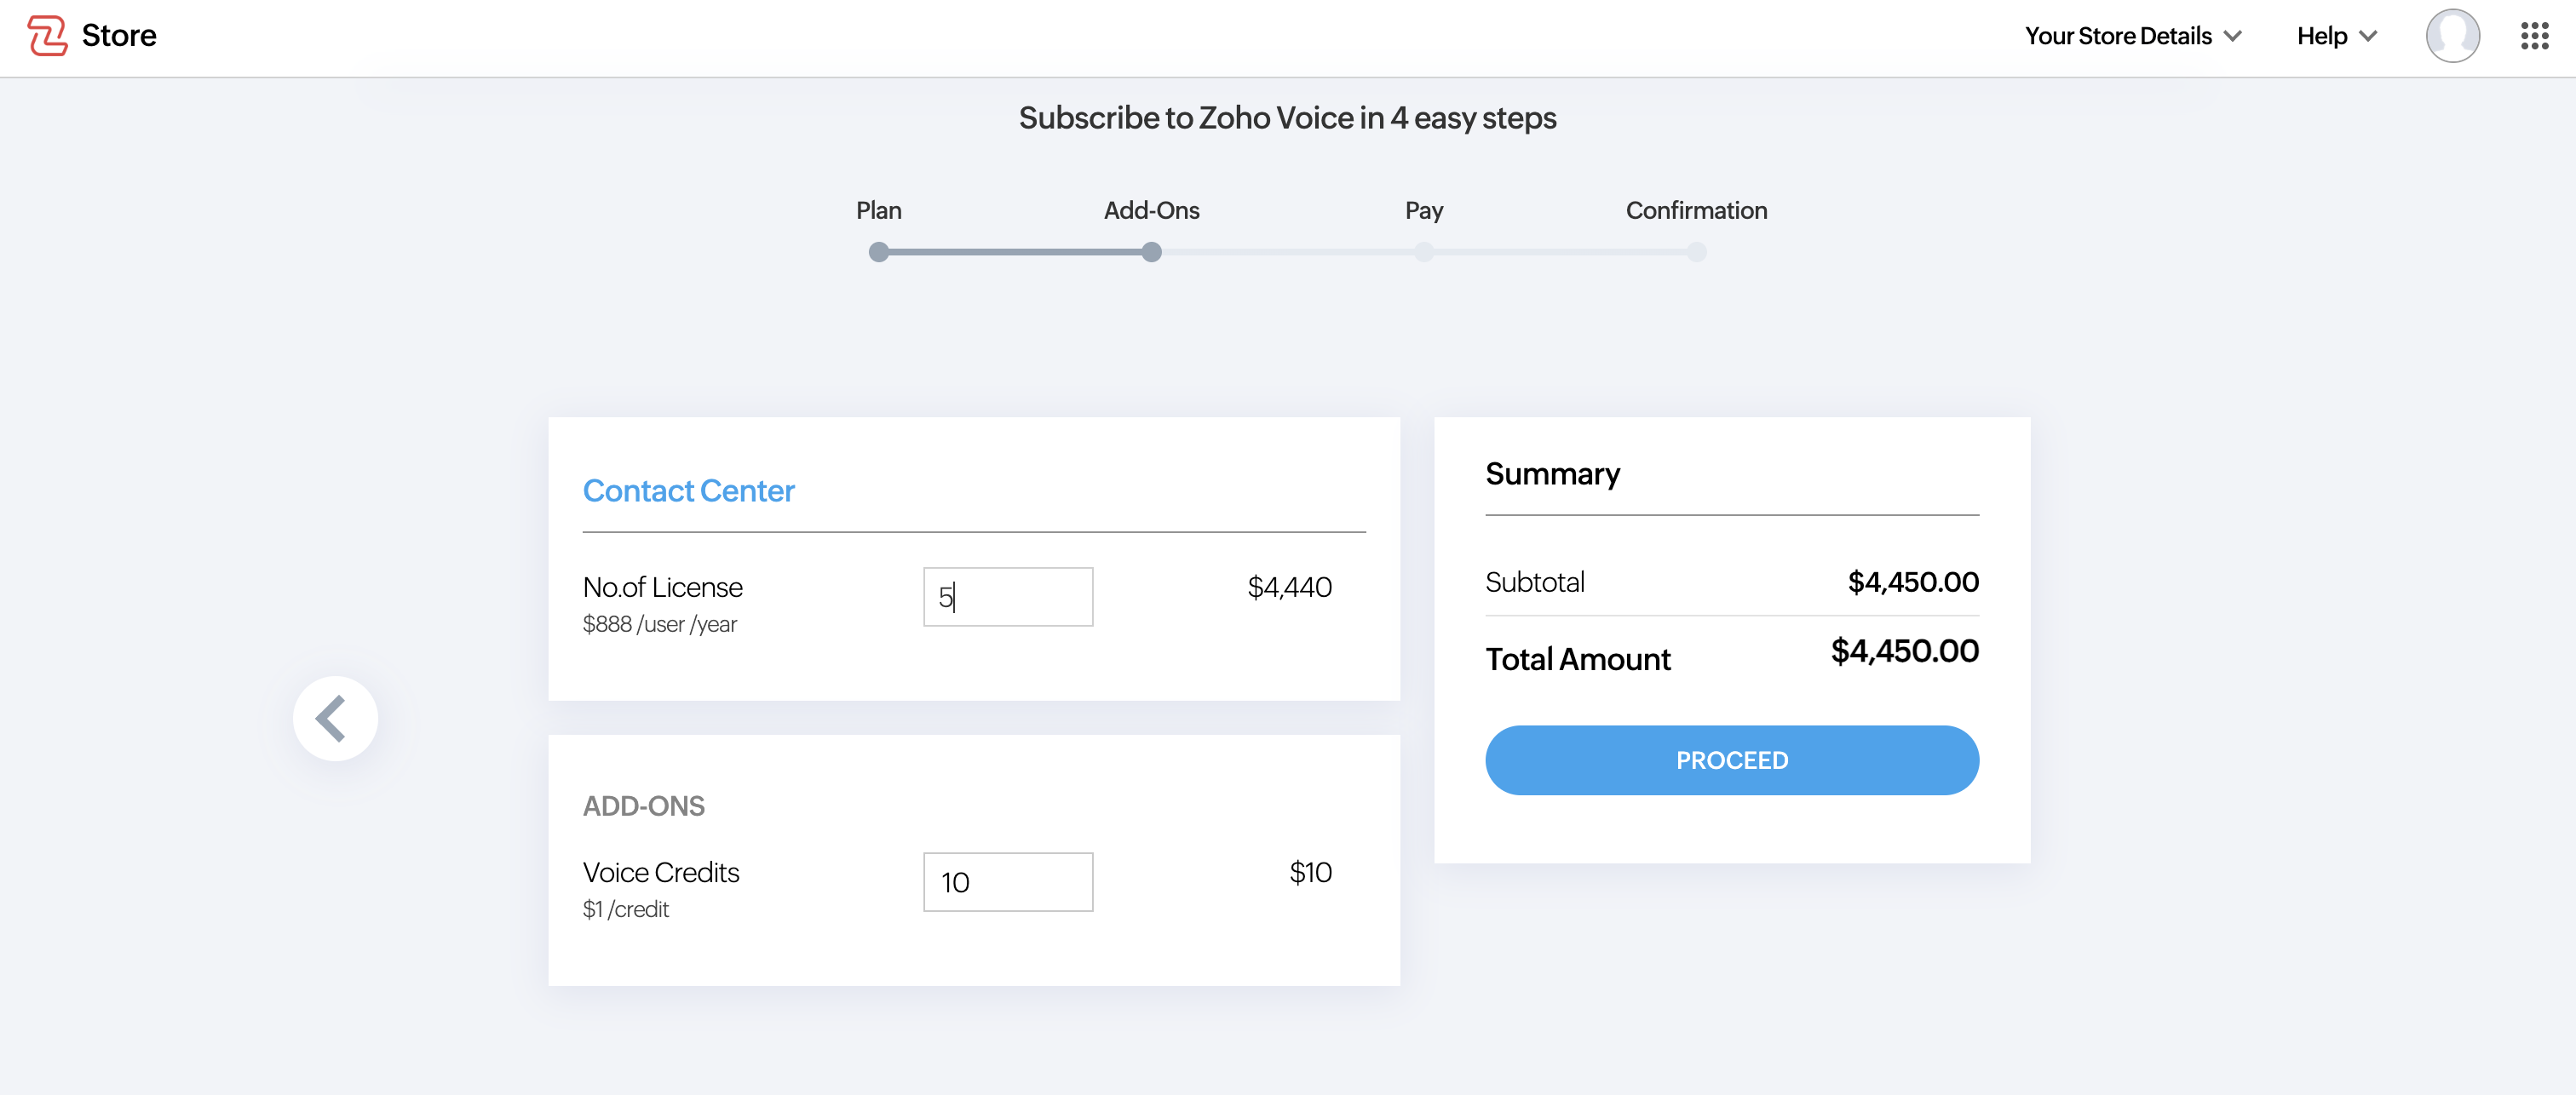
Task: Click the Add-Ons step marker dot
Action: pos(1151,252)
